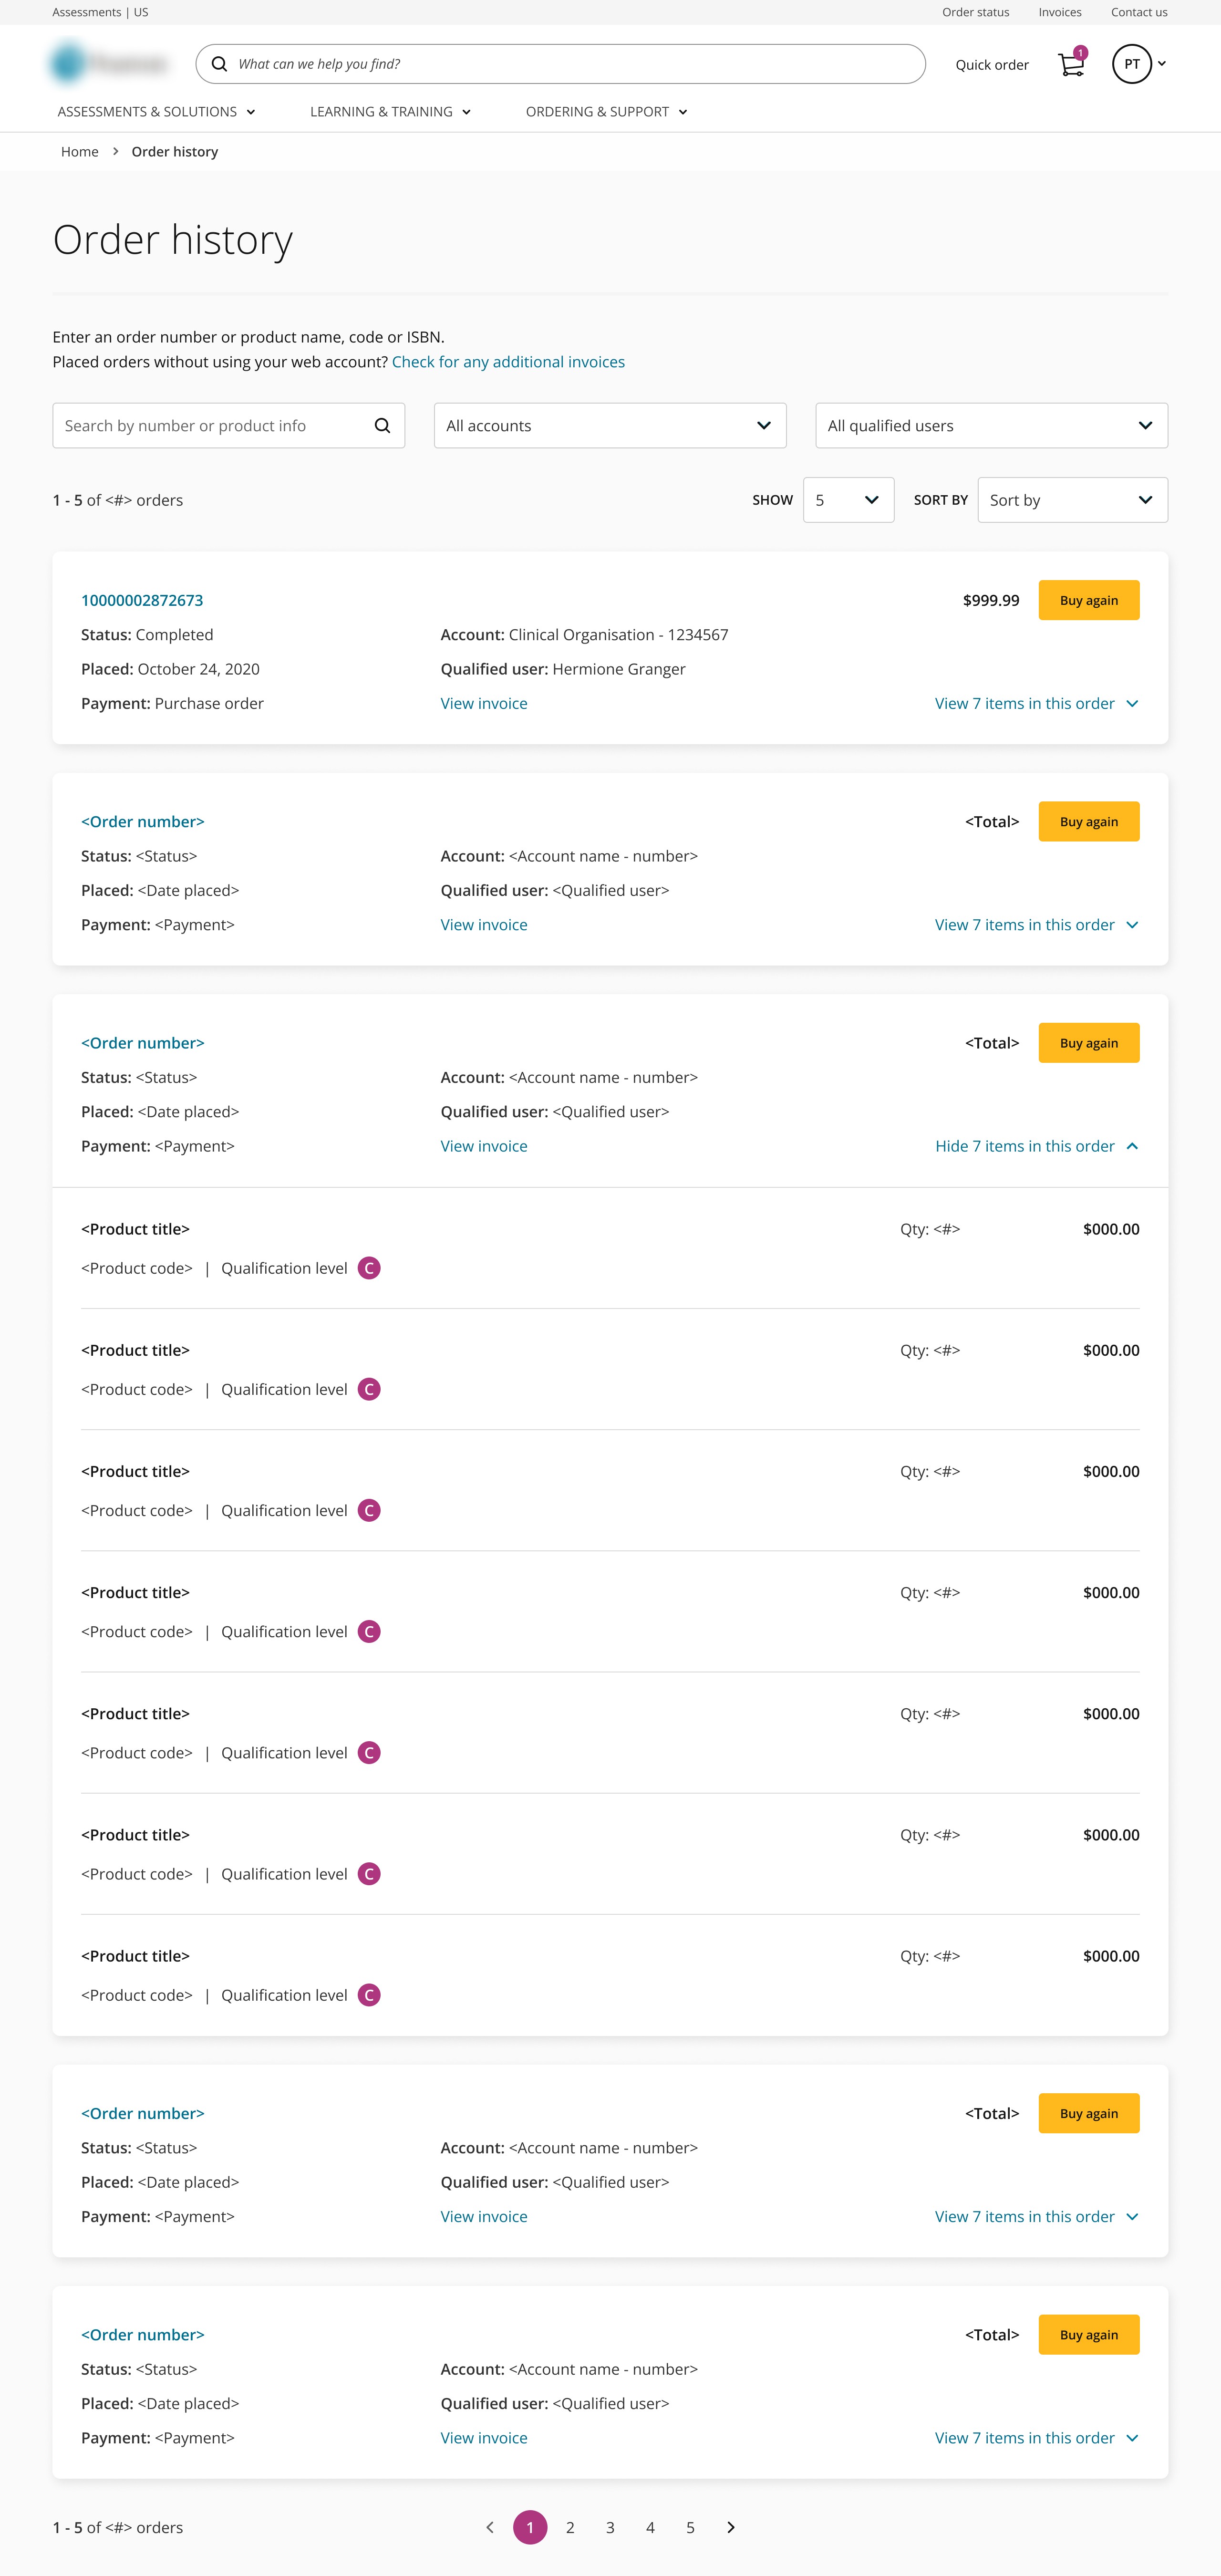1221x2576 pixels.
Task: Click the PT user profile avatar
Action: tap(1131, 64)
